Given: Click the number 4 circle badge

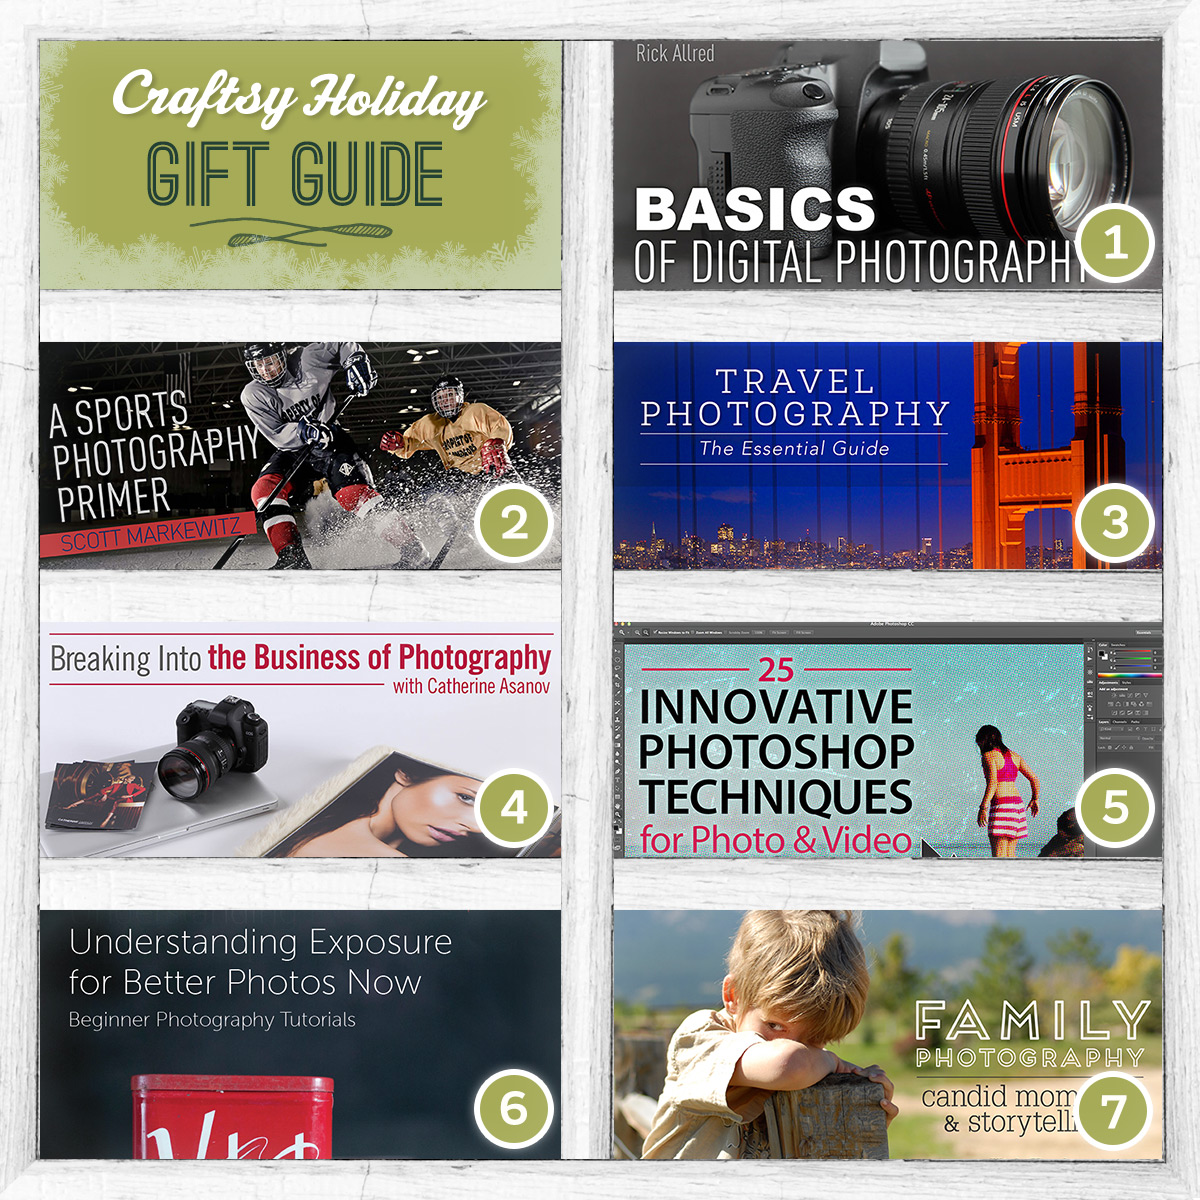Looking at the screenshot, I should click(514, 808).
